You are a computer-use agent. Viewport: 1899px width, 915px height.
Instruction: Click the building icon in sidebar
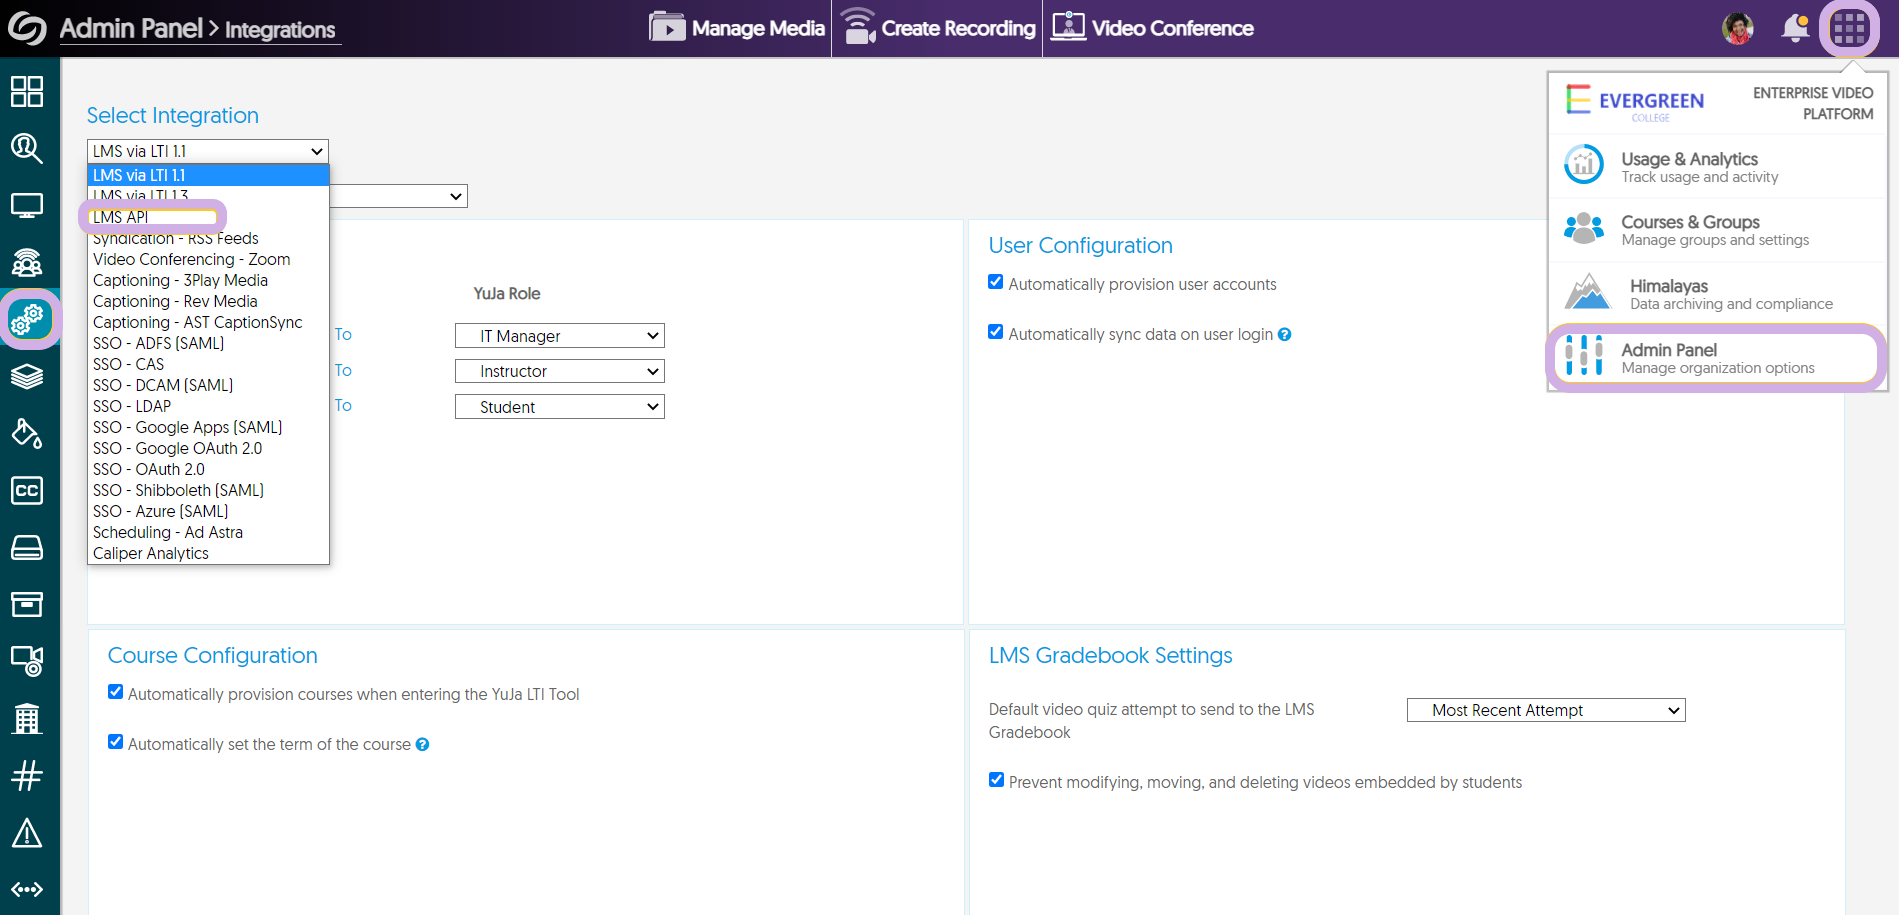27,718
